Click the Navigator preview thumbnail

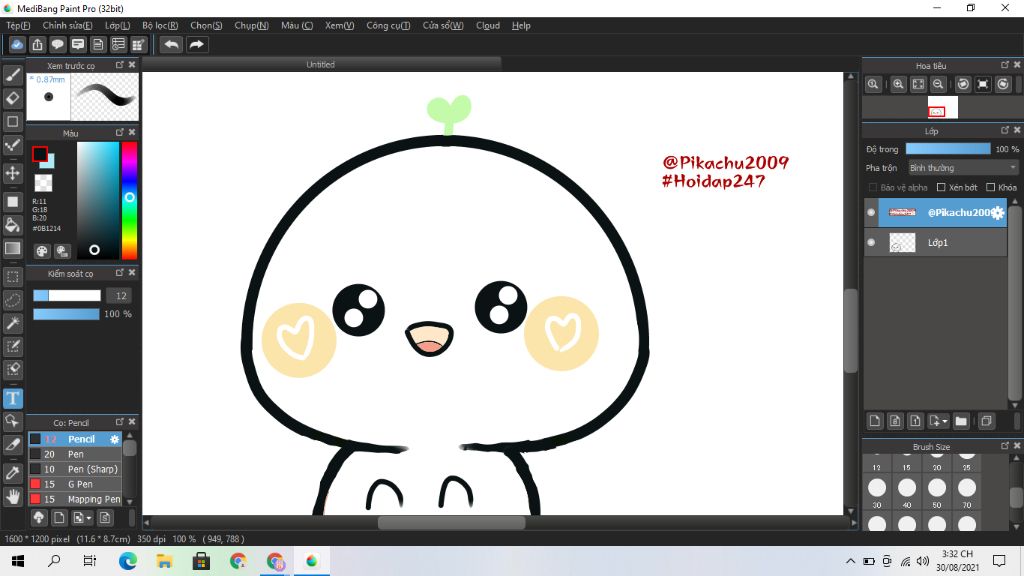(942, 107)
